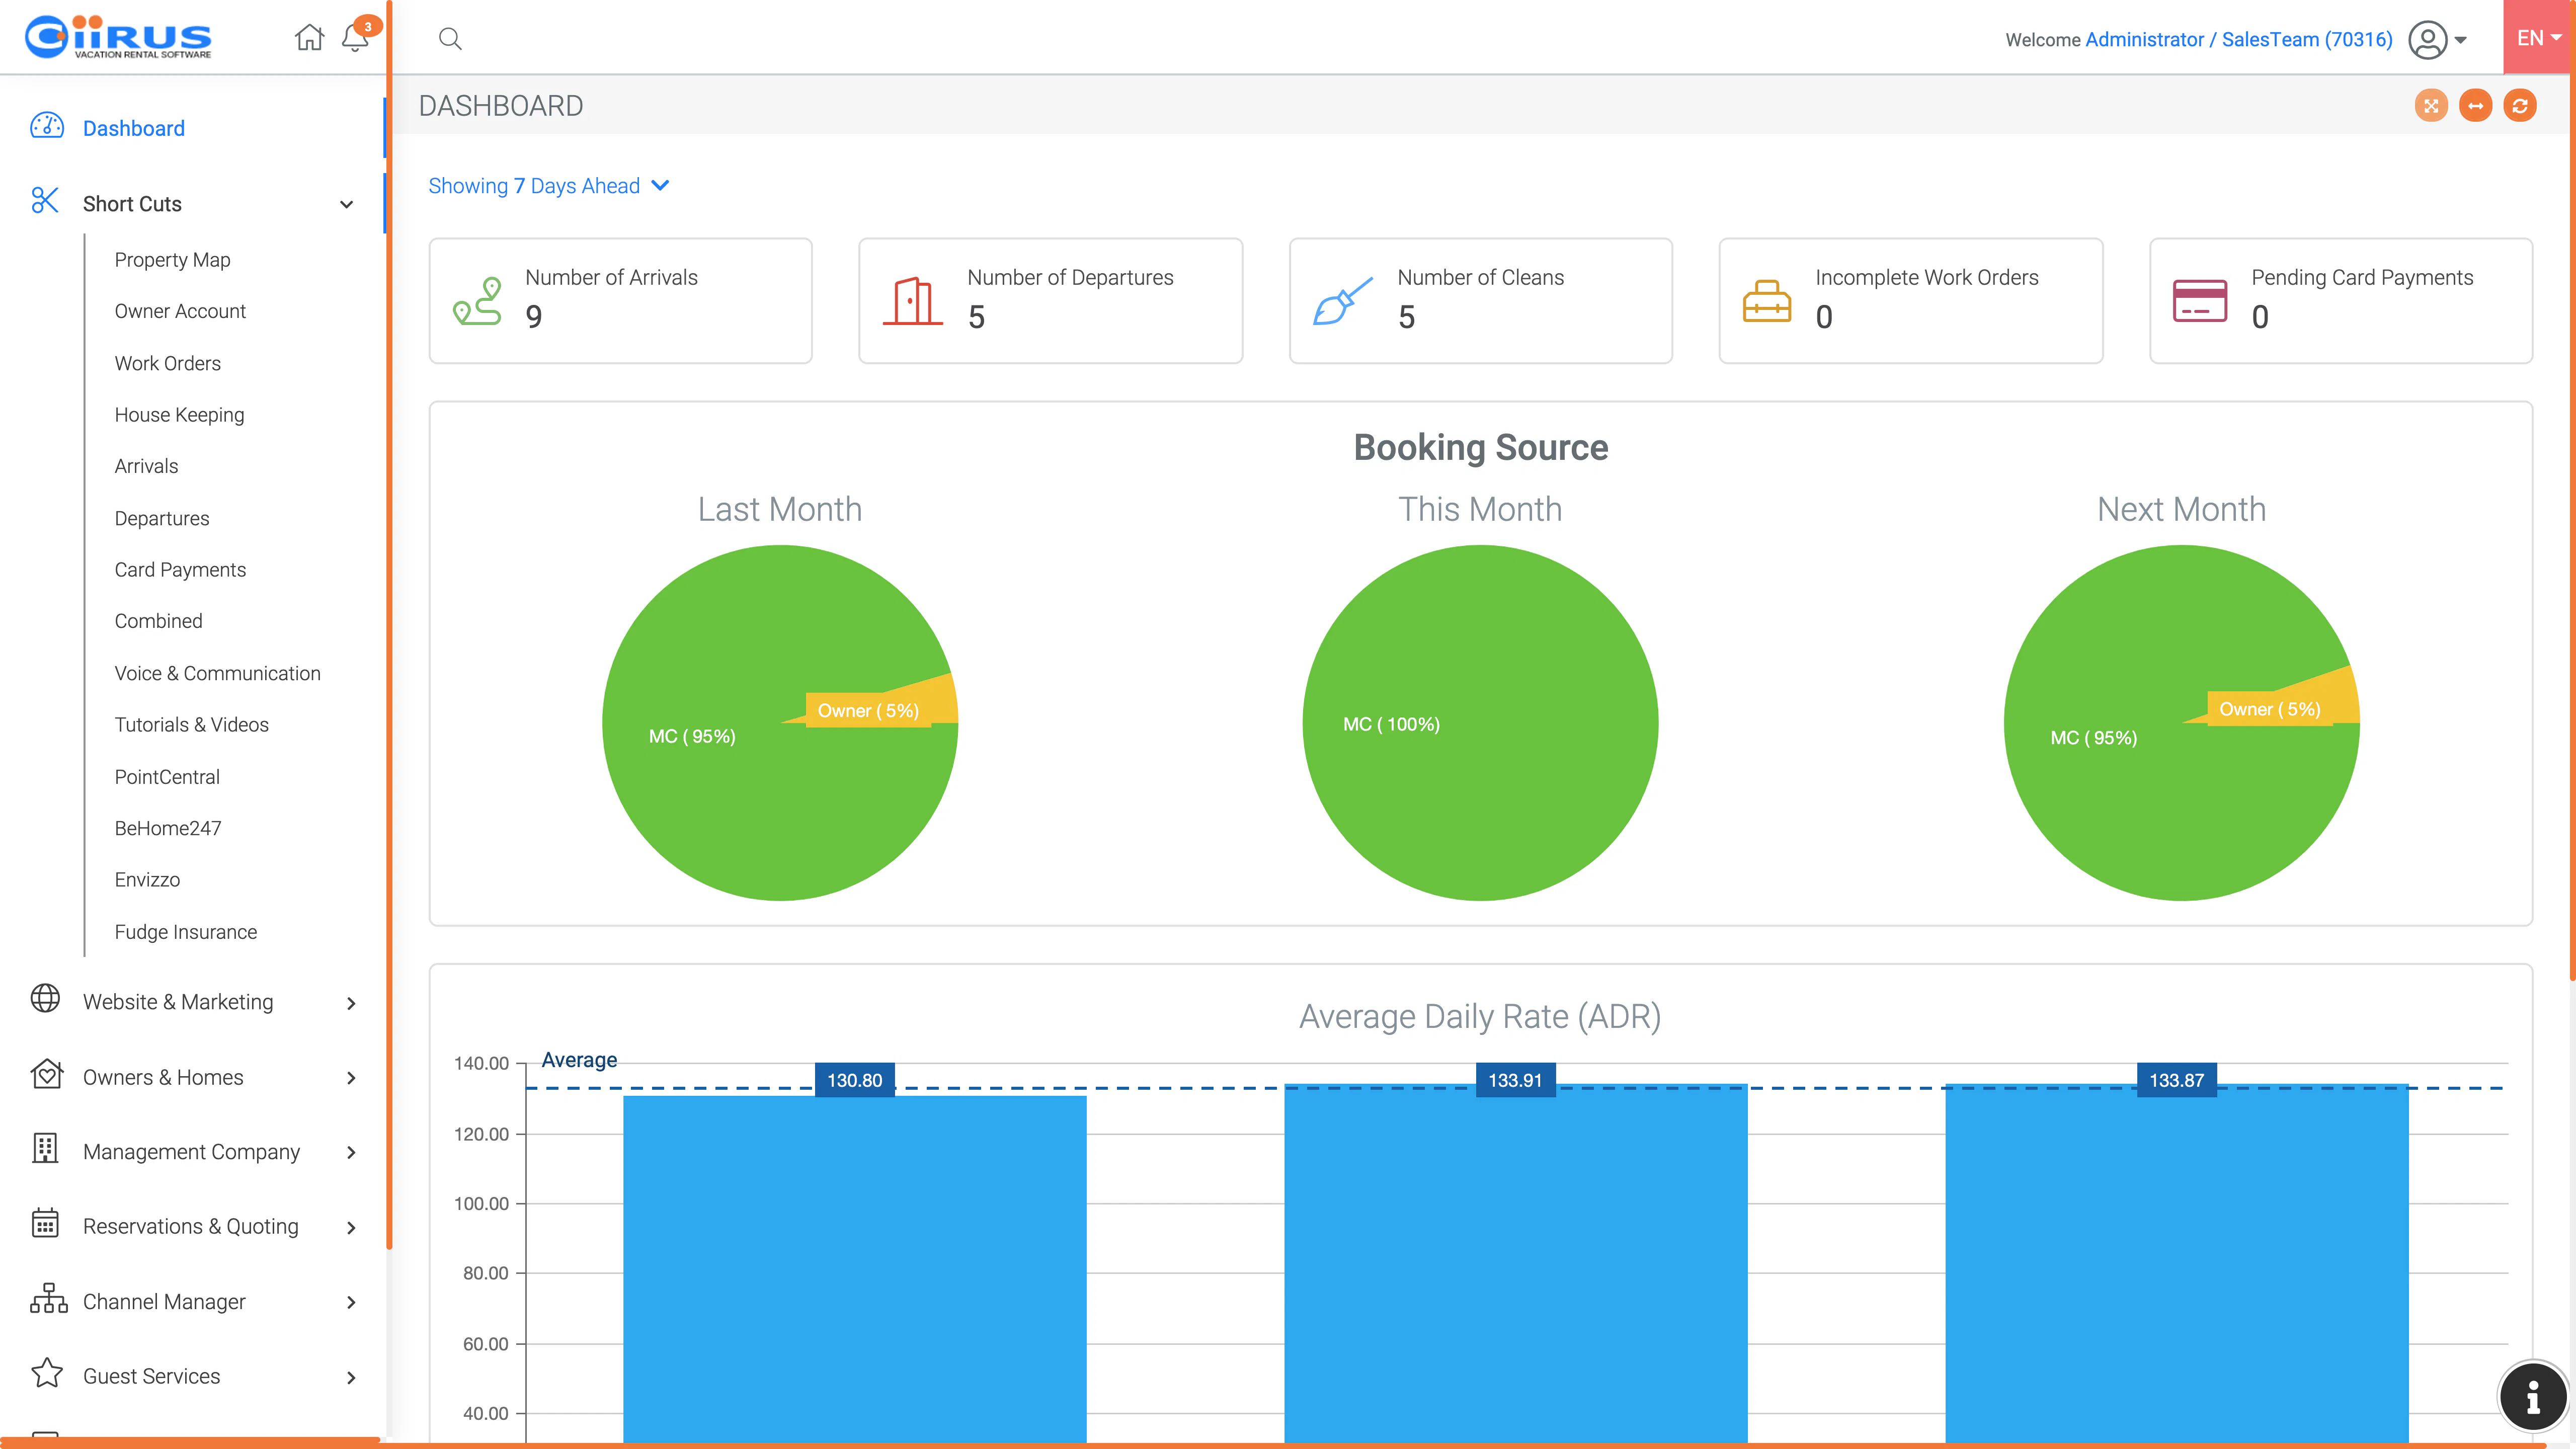Open the Number of Departures card
The height and width of the screenshot is (1449, 2576).
(x=1050, y=301)
